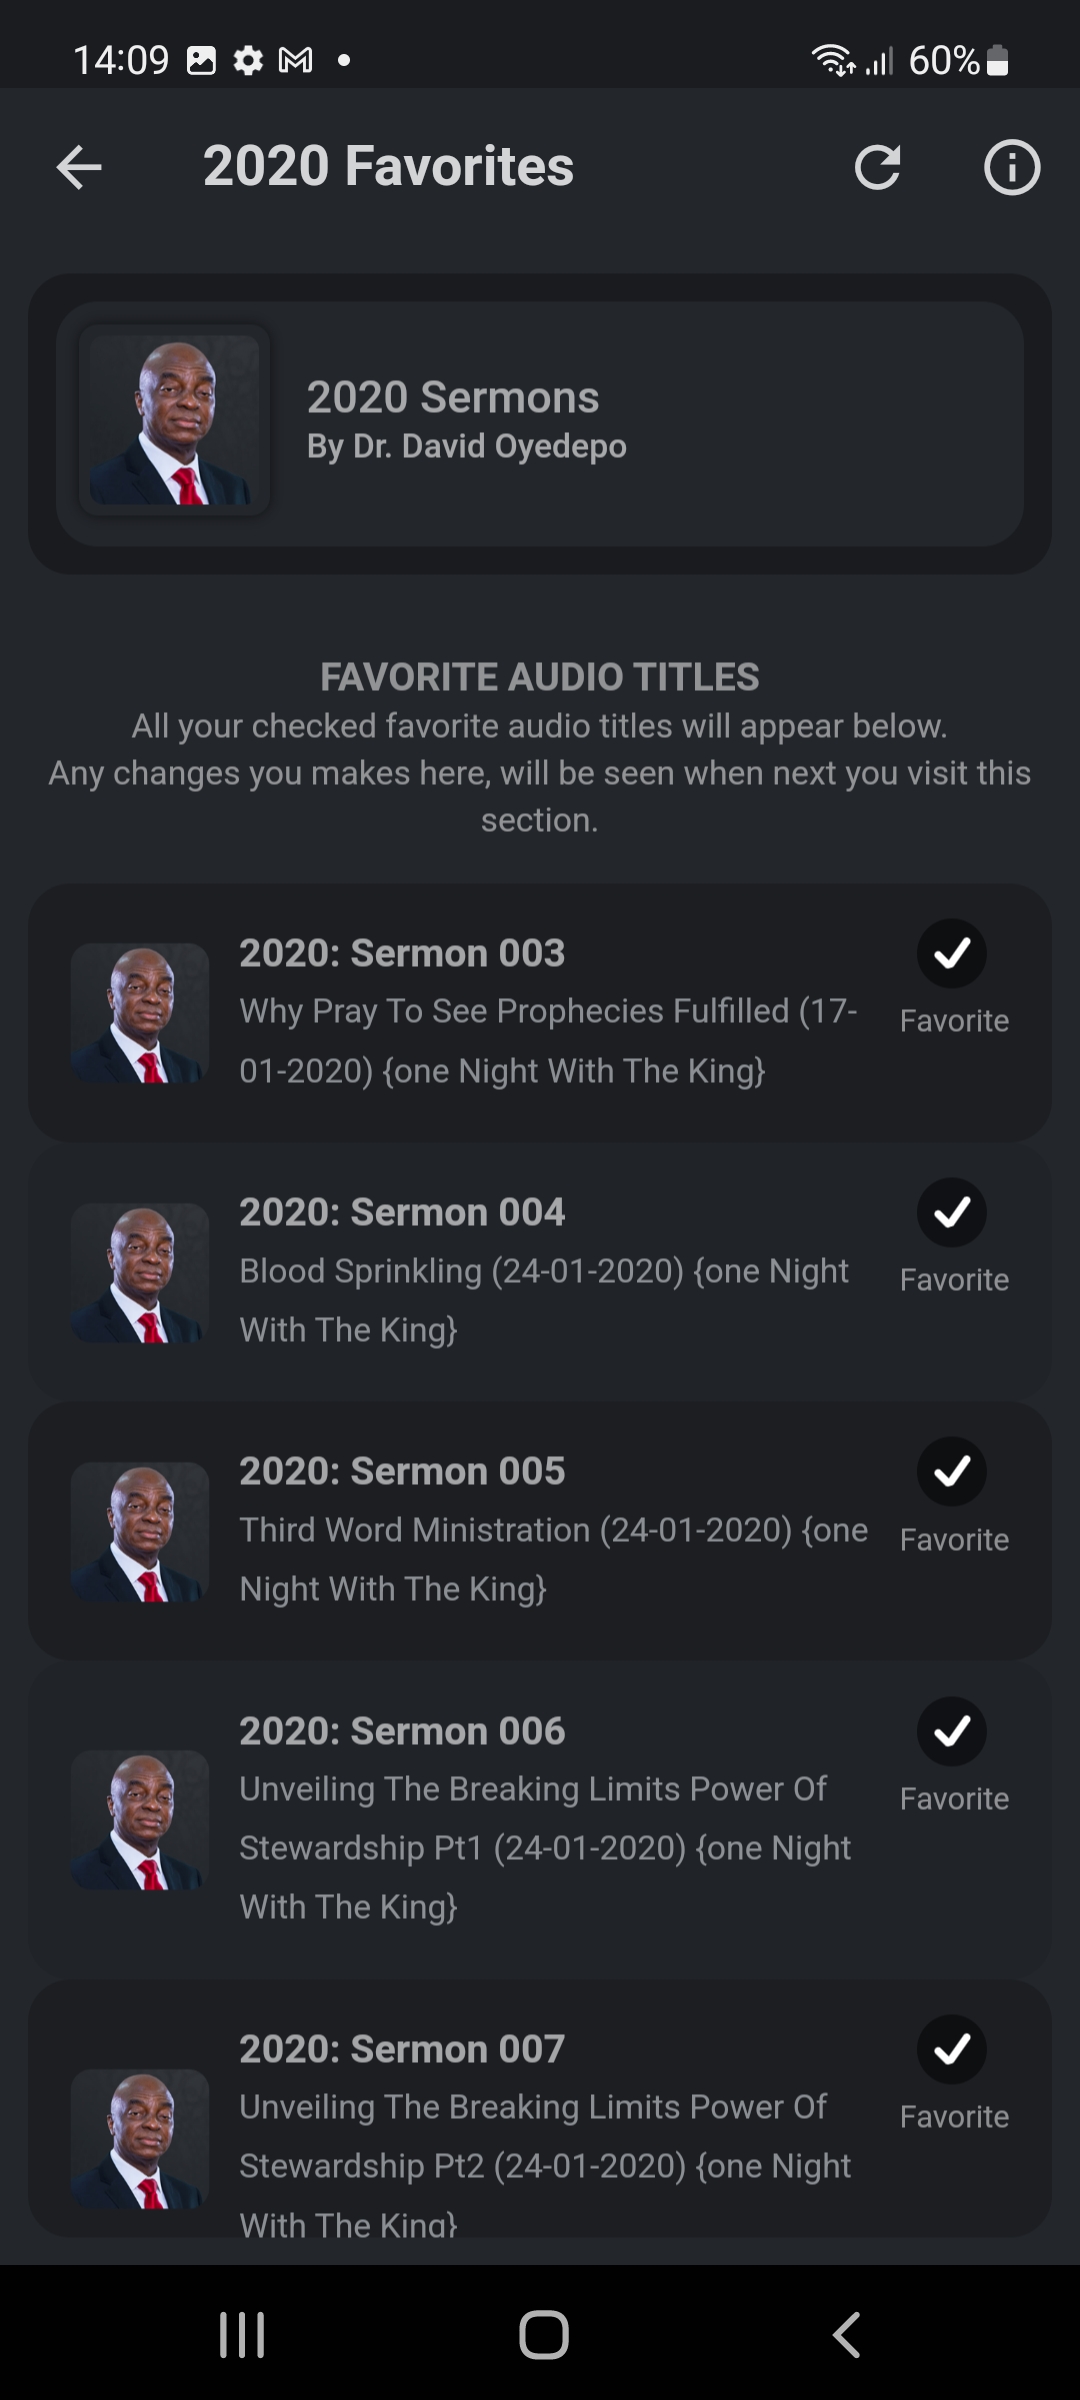The height and width of the screenshot is (2400, 1080).
Task: Uncheck favorite for Sermon 003
Action: tap(951, 953)
